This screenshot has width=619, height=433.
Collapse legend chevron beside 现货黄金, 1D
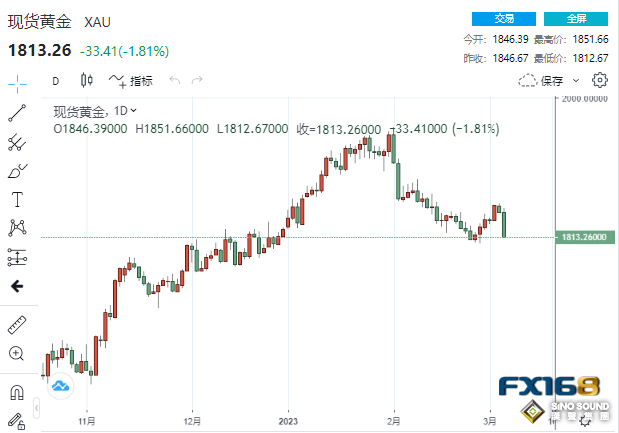[133, 111]
